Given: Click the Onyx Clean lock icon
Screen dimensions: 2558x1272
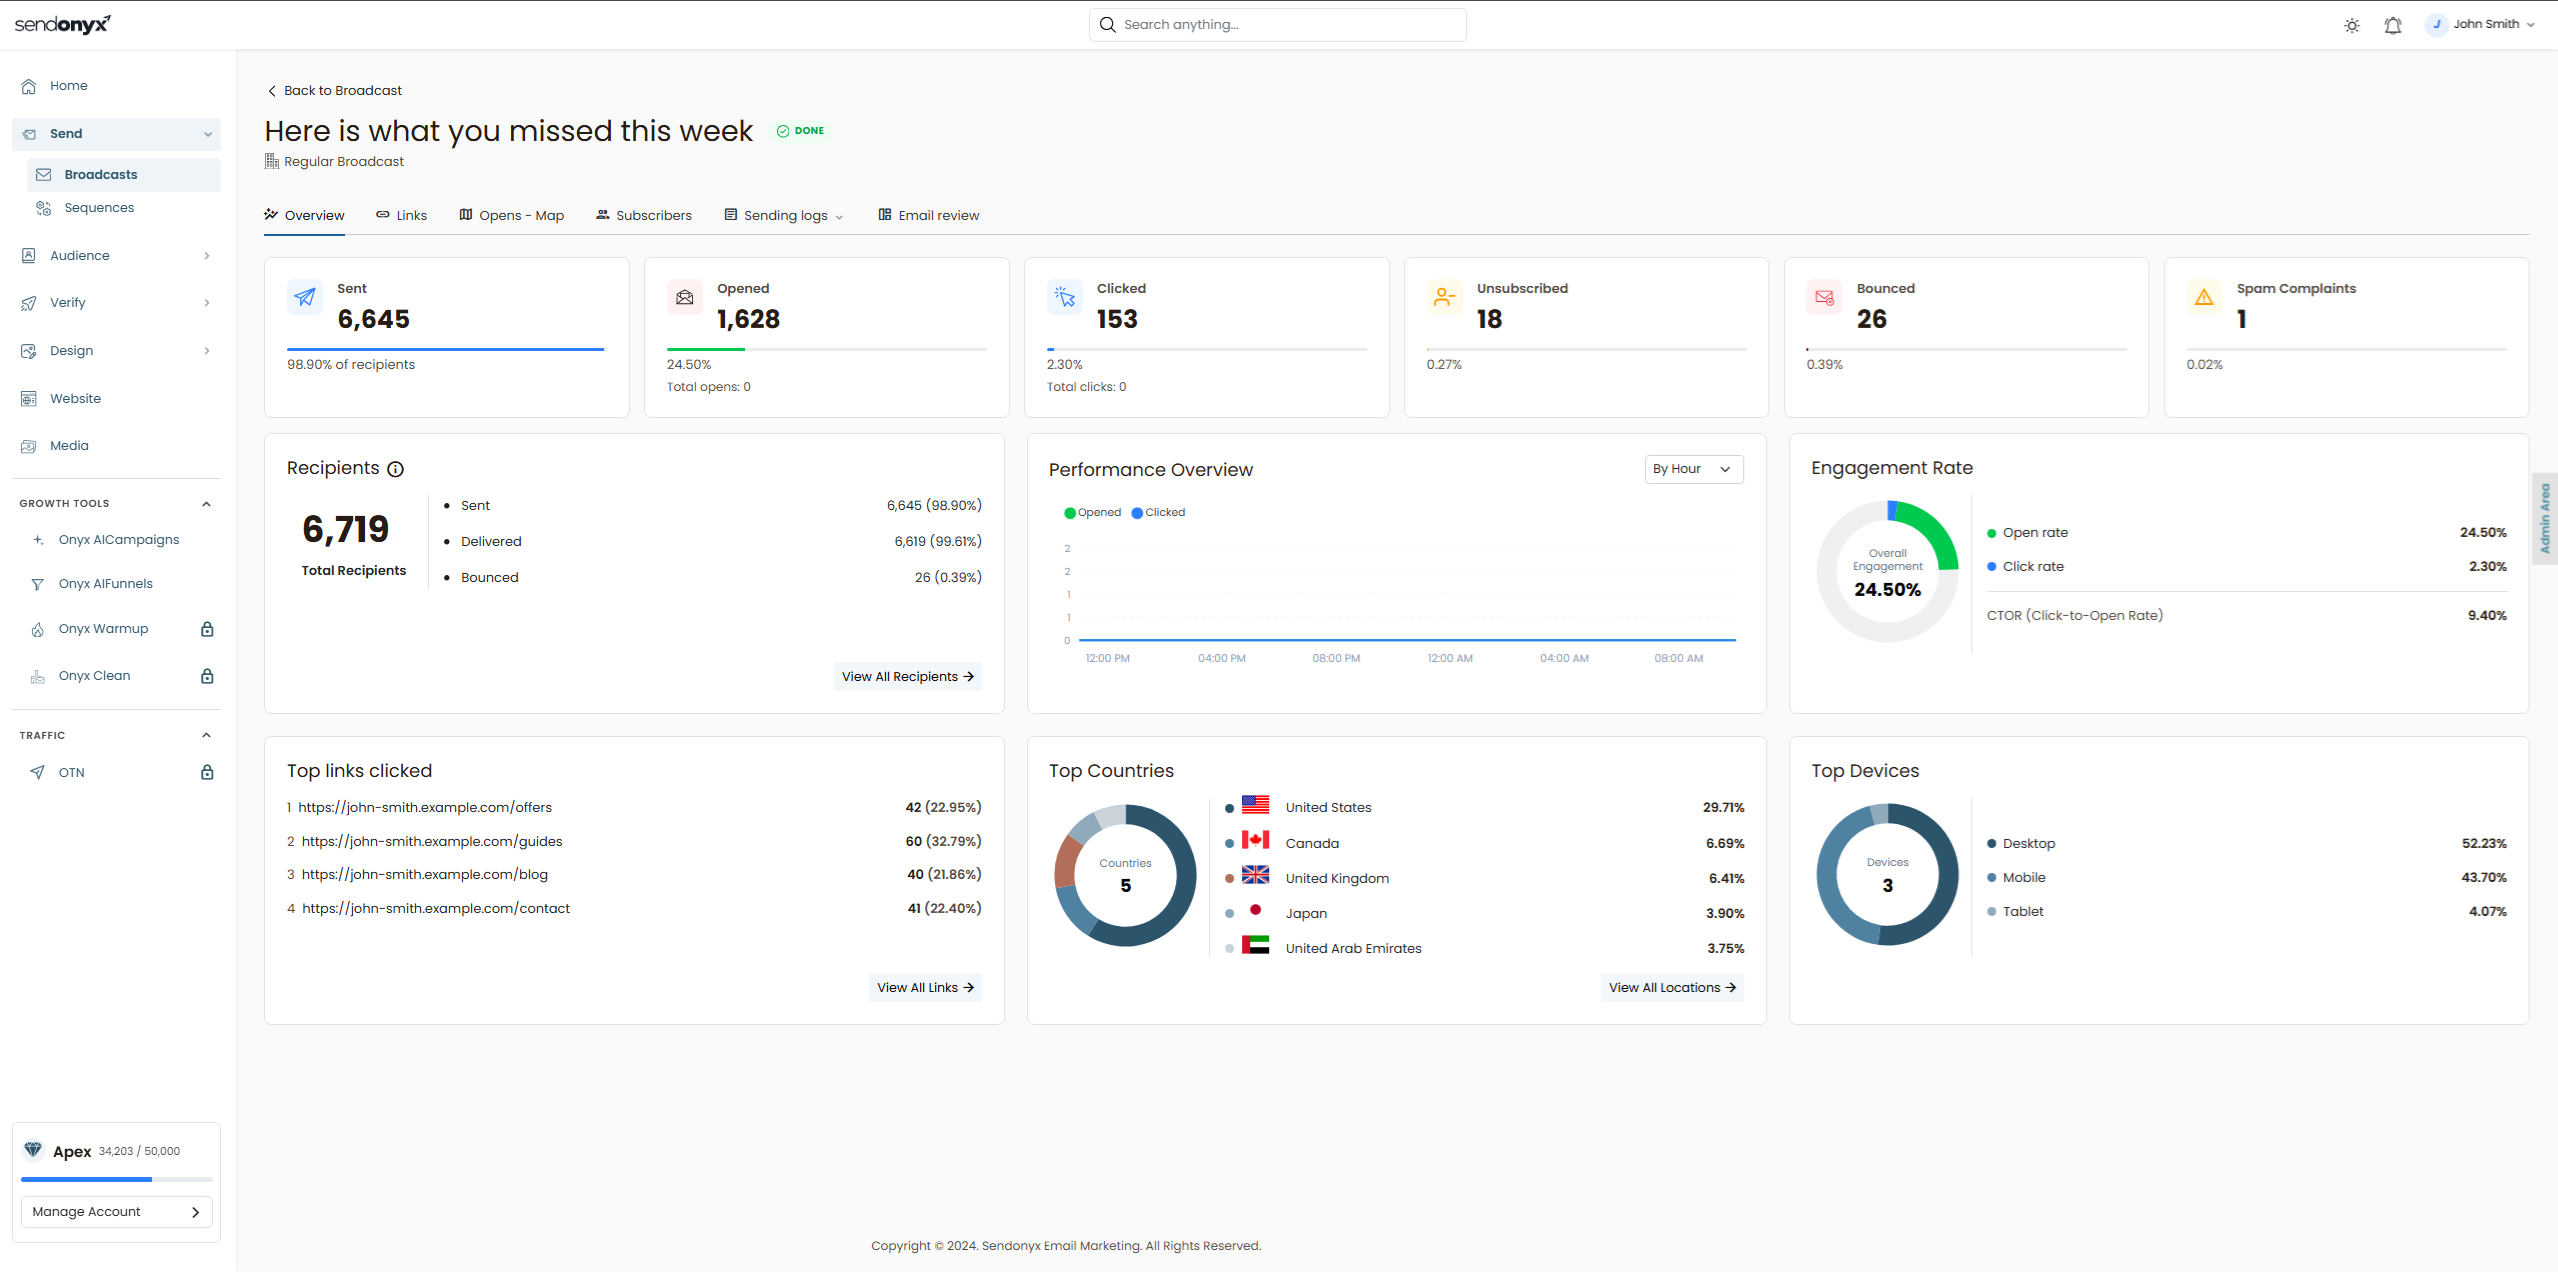Looking at the screenshot, I should 207,676.
